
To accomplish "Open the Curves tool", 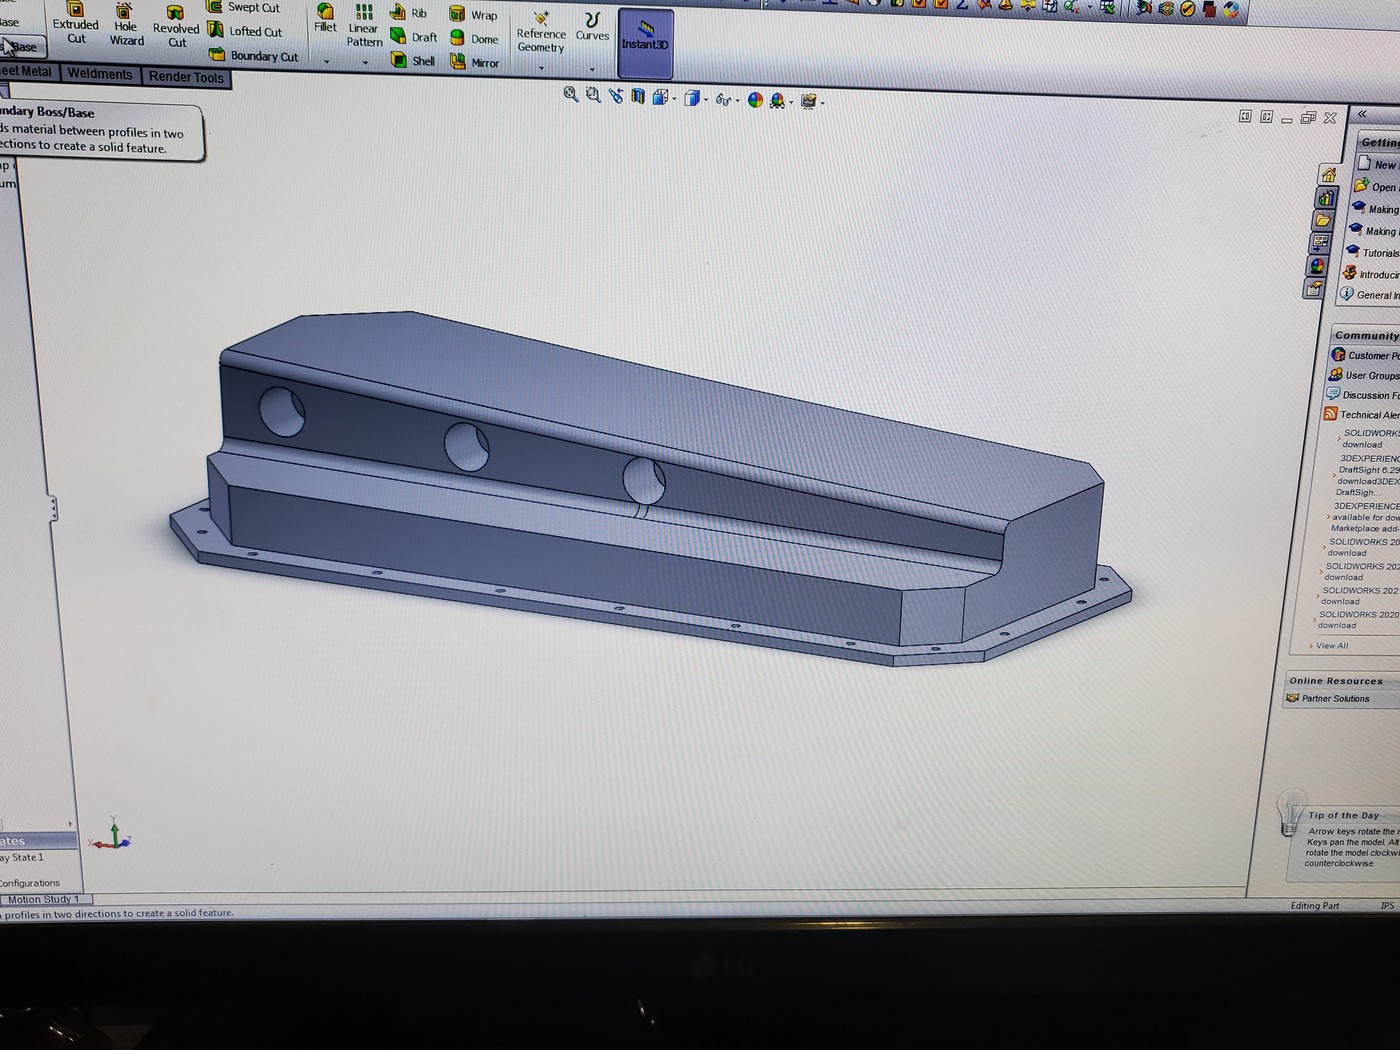I will point(592,27).
